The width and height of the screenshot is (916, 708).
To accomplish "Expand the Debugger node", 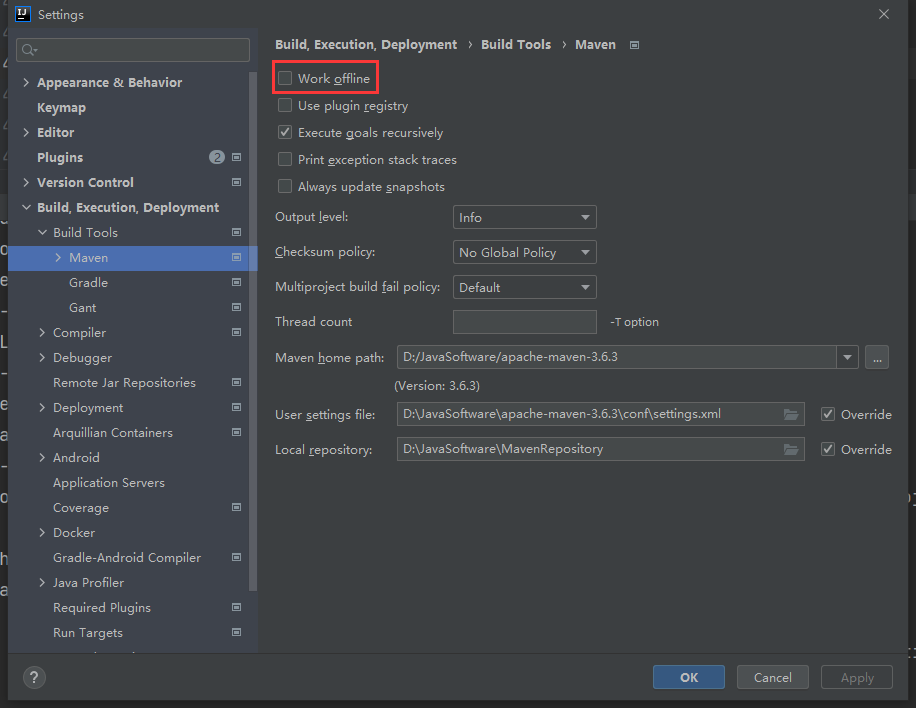I will point(42,358).
